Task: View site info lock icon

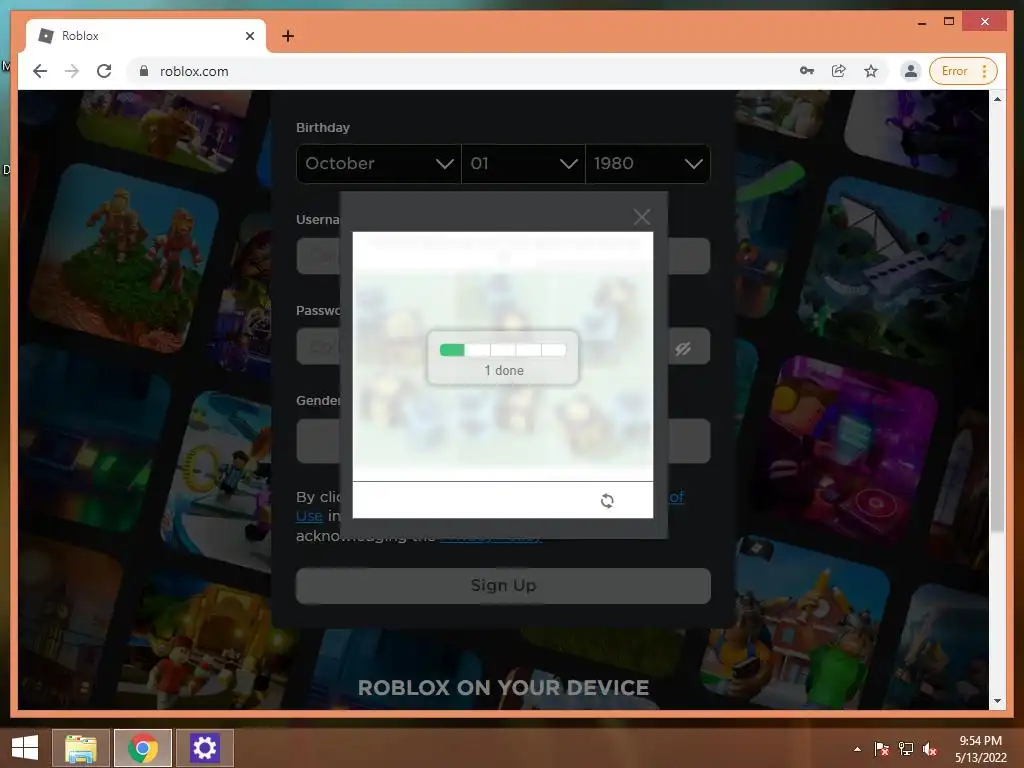Action: (x=144, y=71)
